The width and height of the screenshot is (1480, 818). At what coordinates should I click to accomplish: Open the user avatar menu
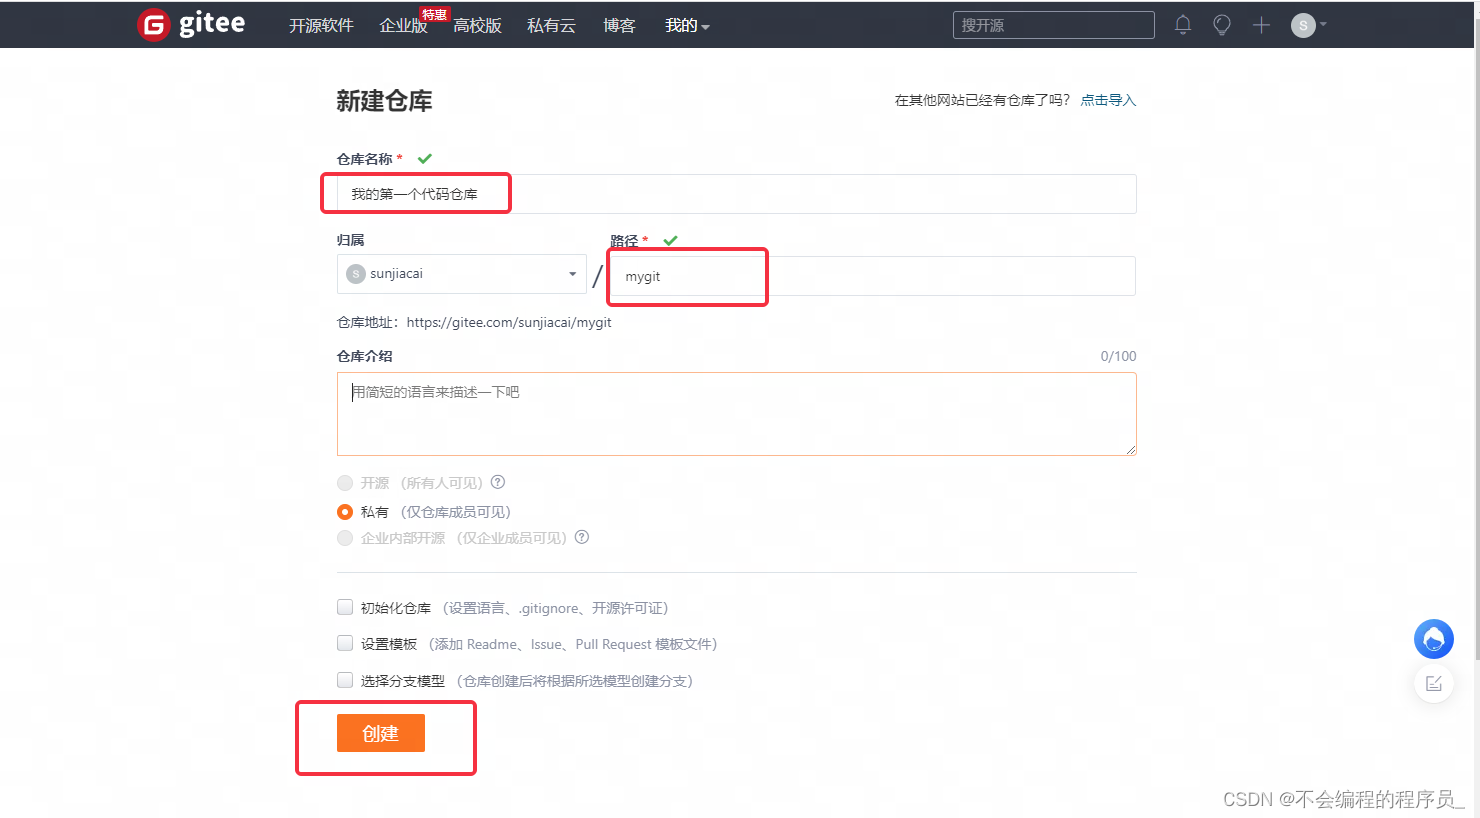pos(1303,25)
